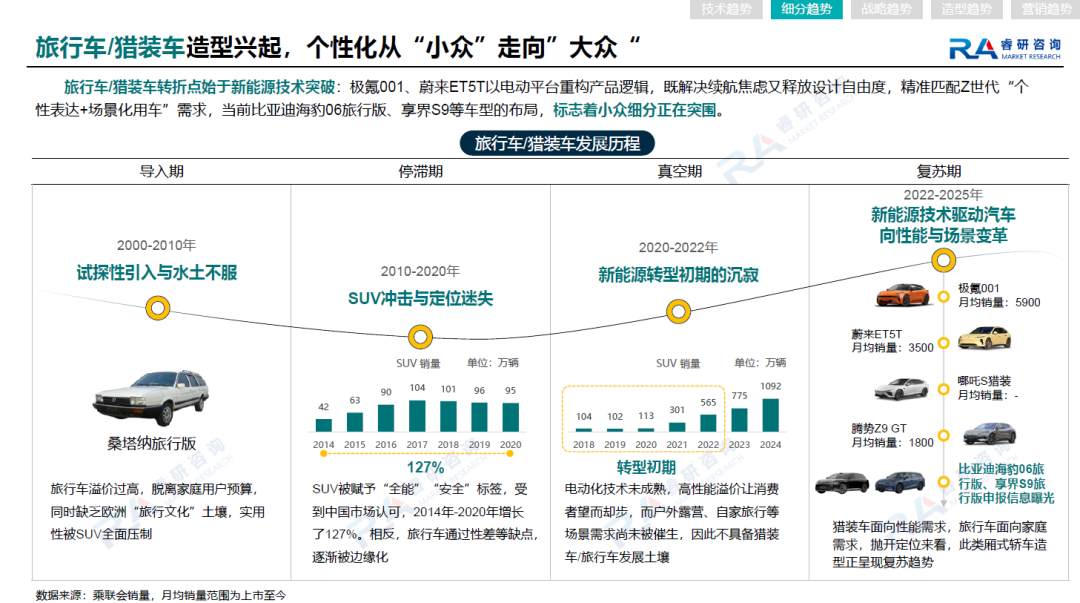The image size is (1080, 603).
Task: Click the timeline marker under SUV冲击与定位迷失
Action: tap(420, 337)
